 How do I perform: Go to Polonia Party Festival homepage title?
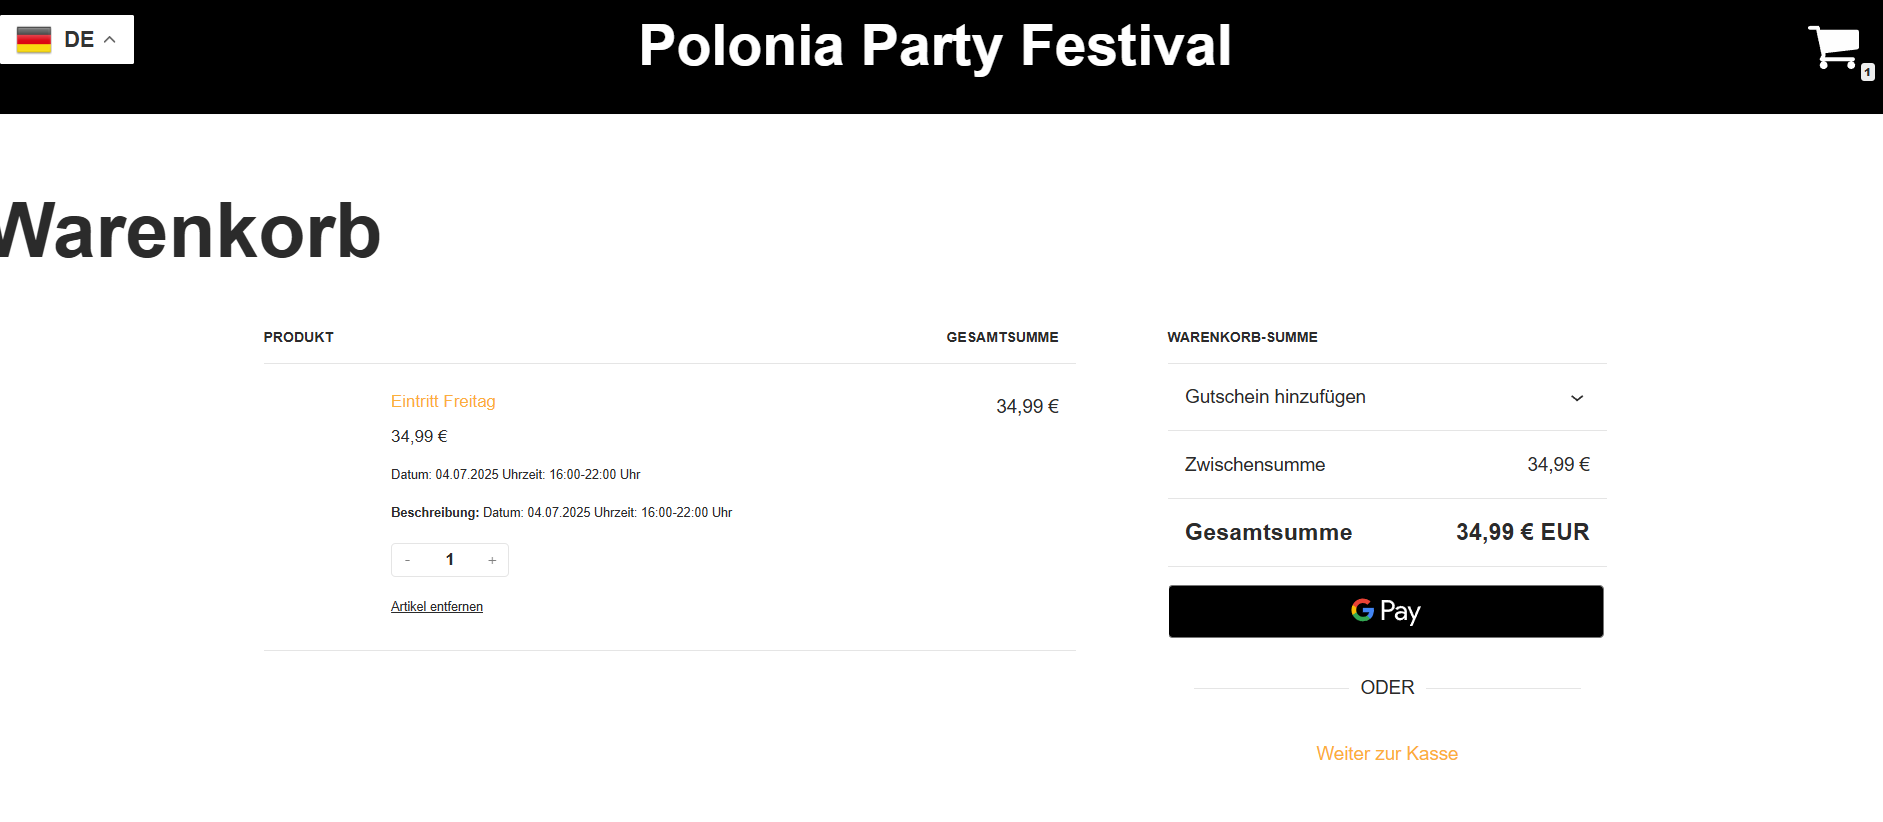[935, 46]
